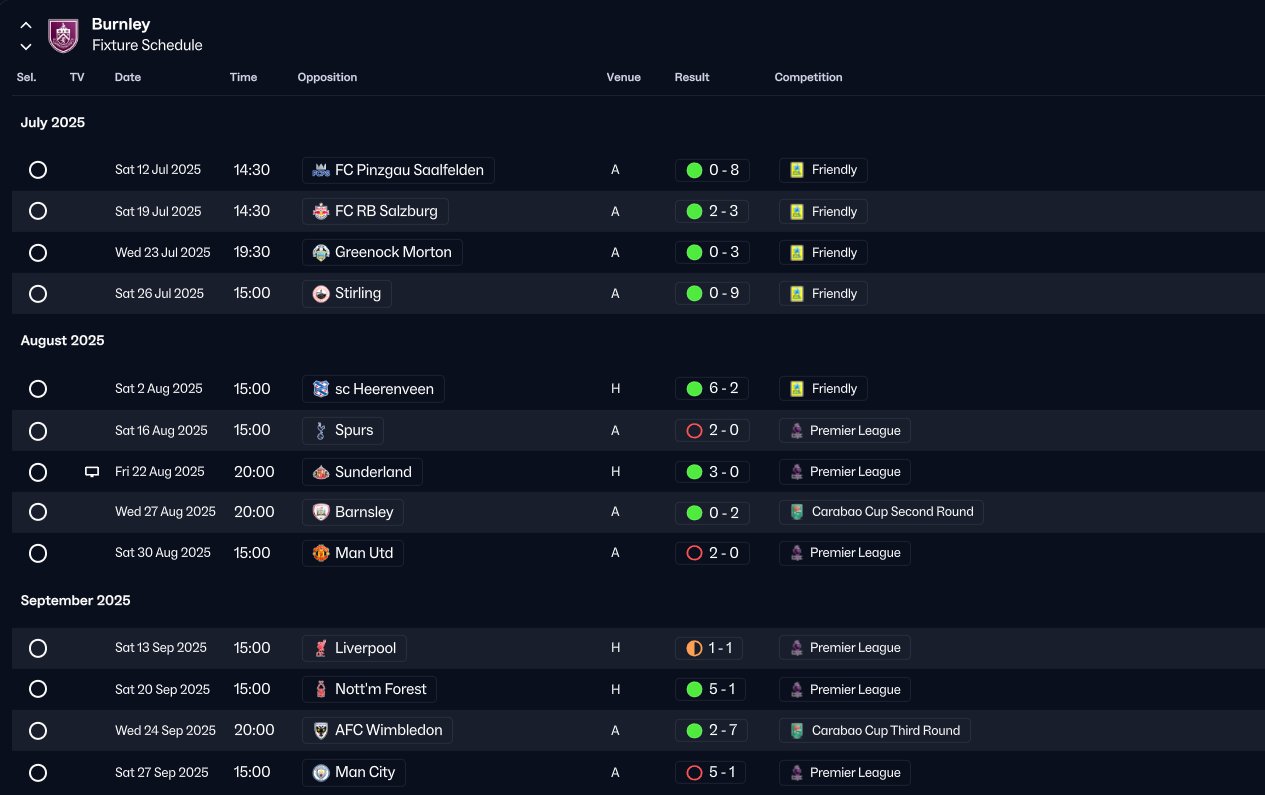Click the Man Utd crest icon
Viewport: 1265px width, 795px height.
(x=321, y=553)
